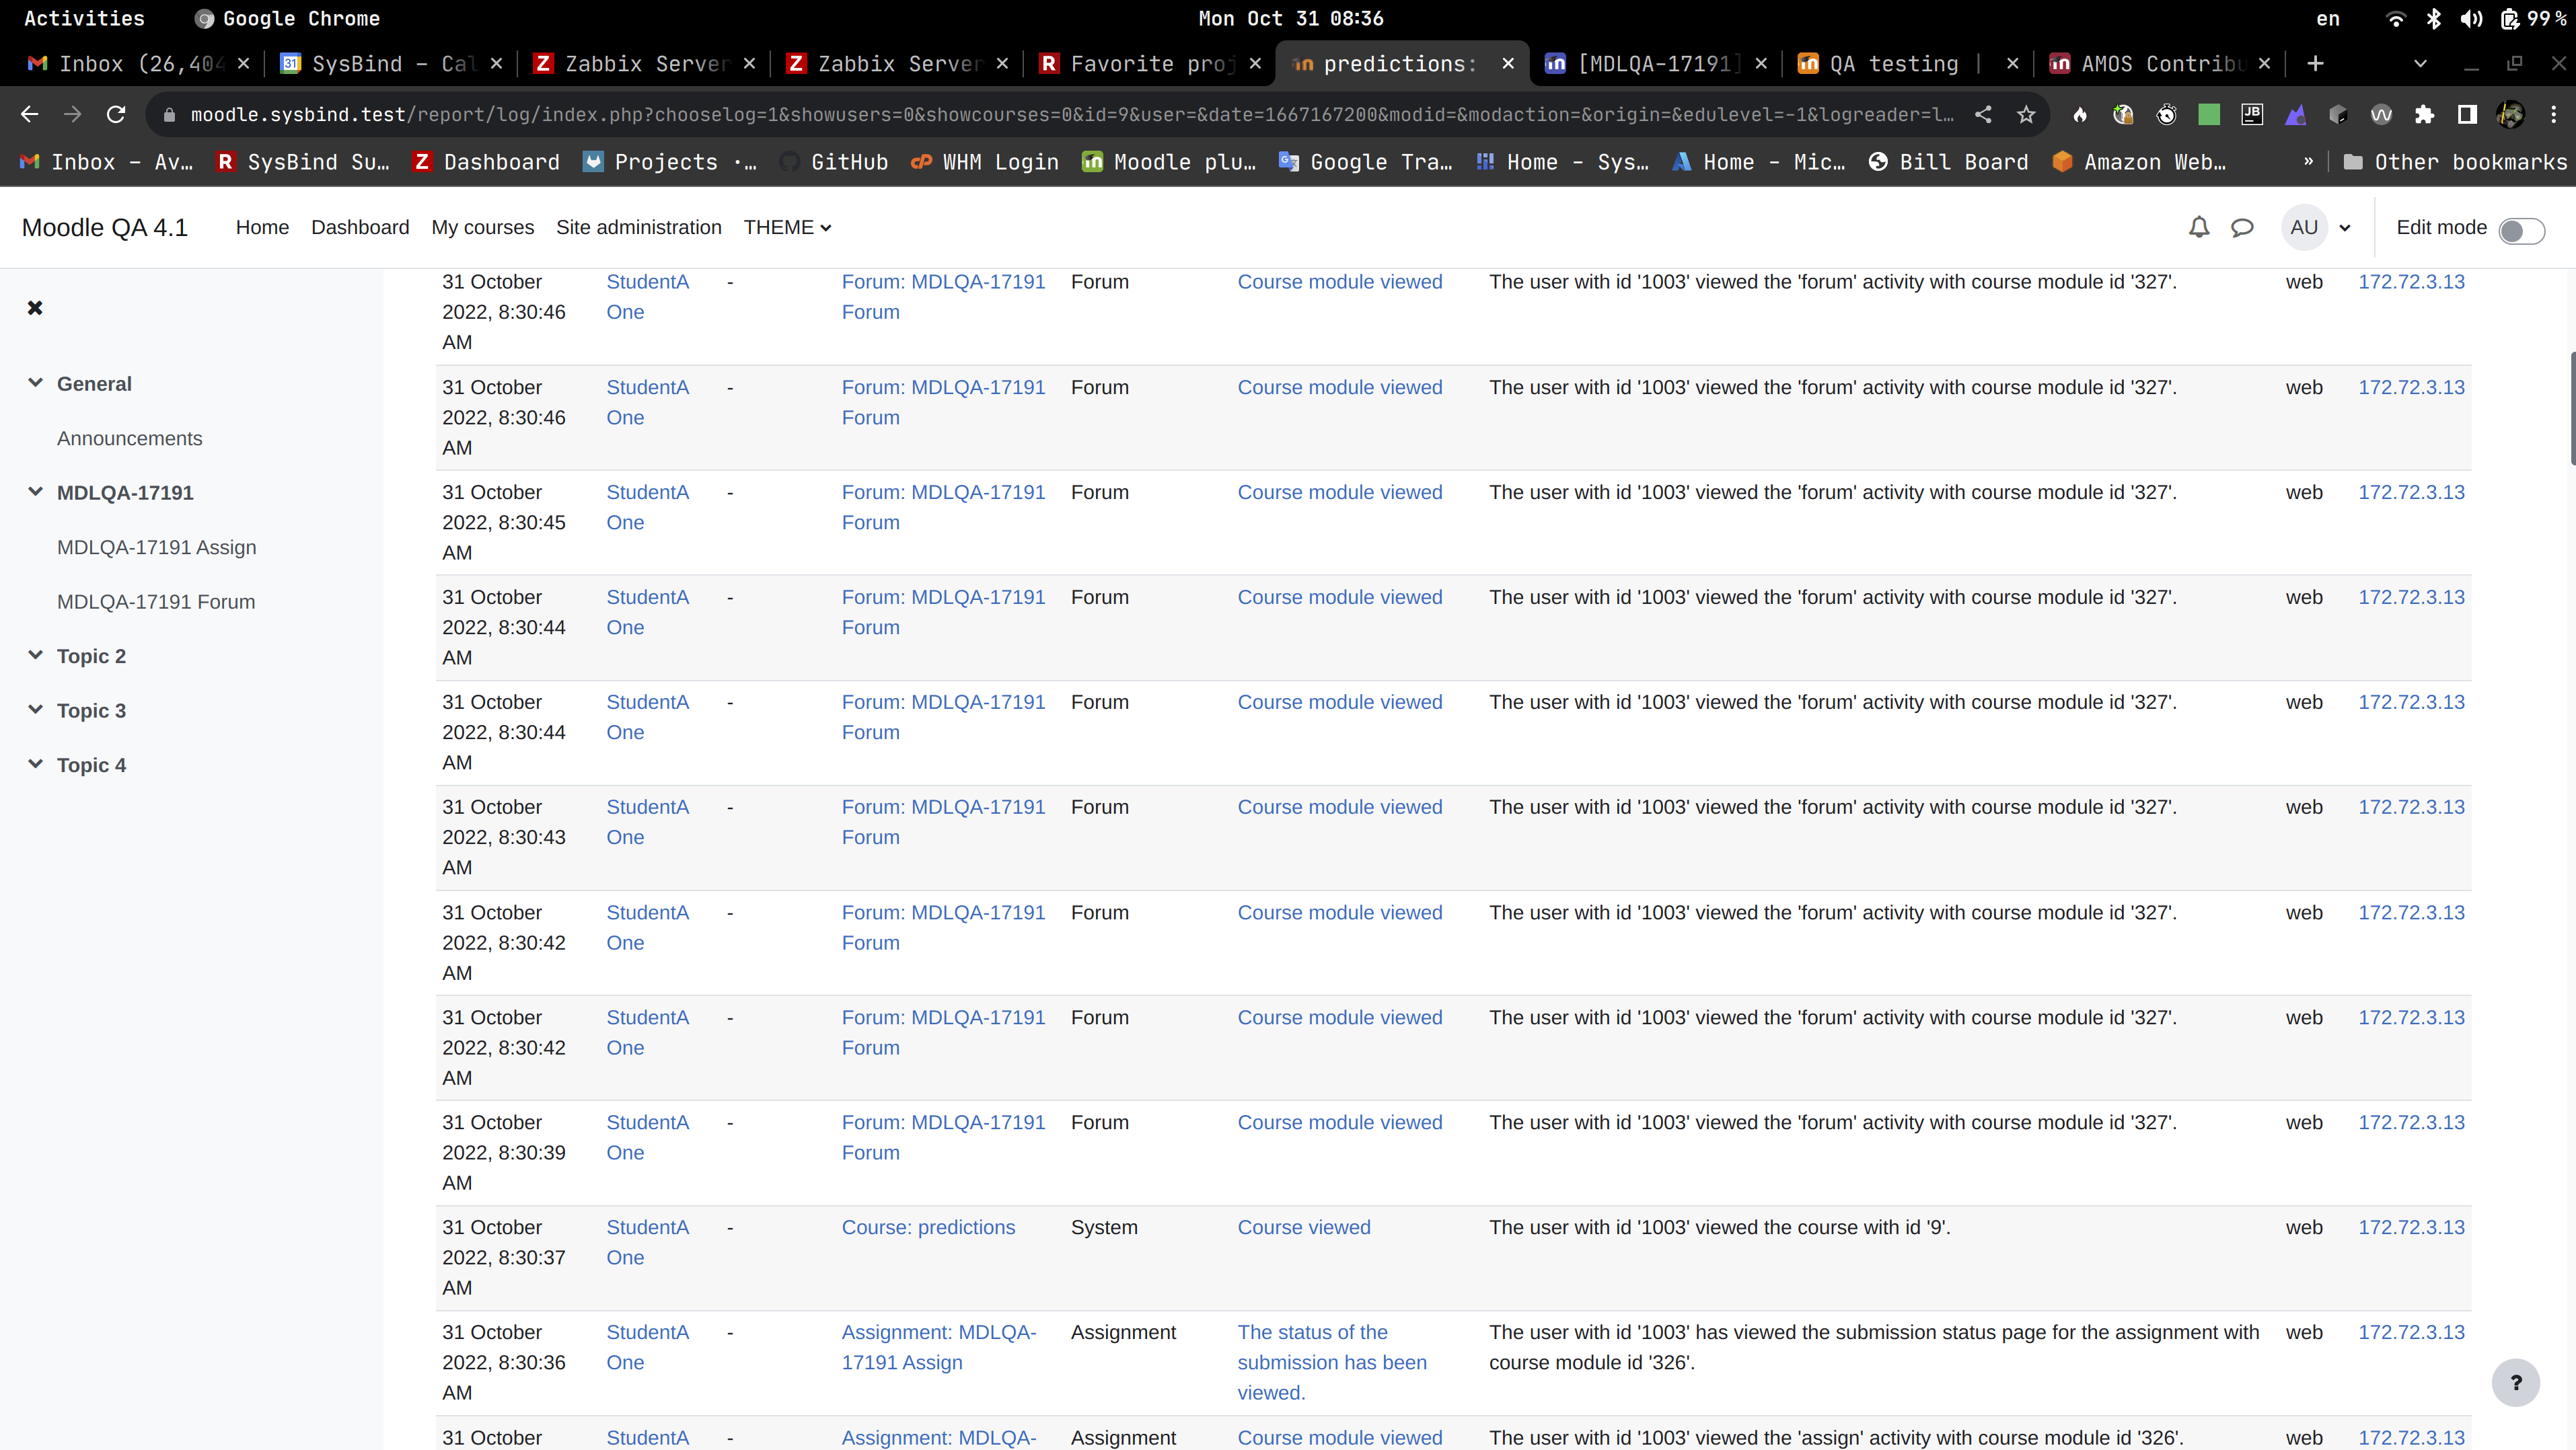
Task: Click the browser address bar URL
Action: 1071,115
